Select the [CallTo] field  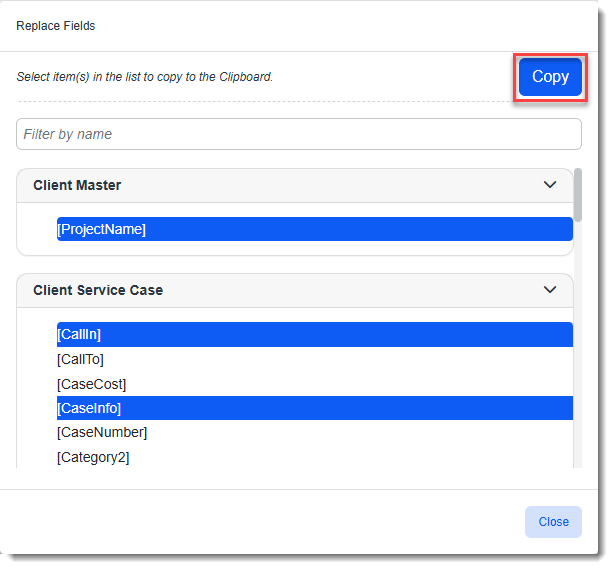[81, 359]
